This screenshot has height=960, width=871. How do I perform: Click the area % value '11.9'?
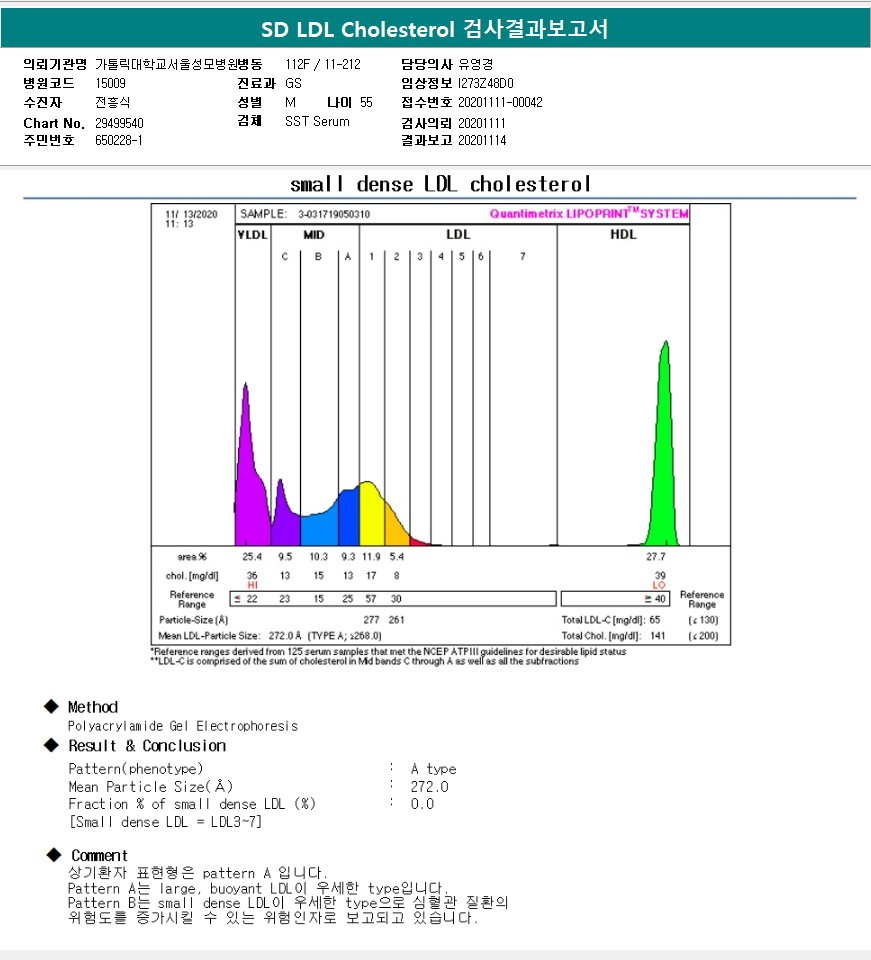[x=371, y=557]
